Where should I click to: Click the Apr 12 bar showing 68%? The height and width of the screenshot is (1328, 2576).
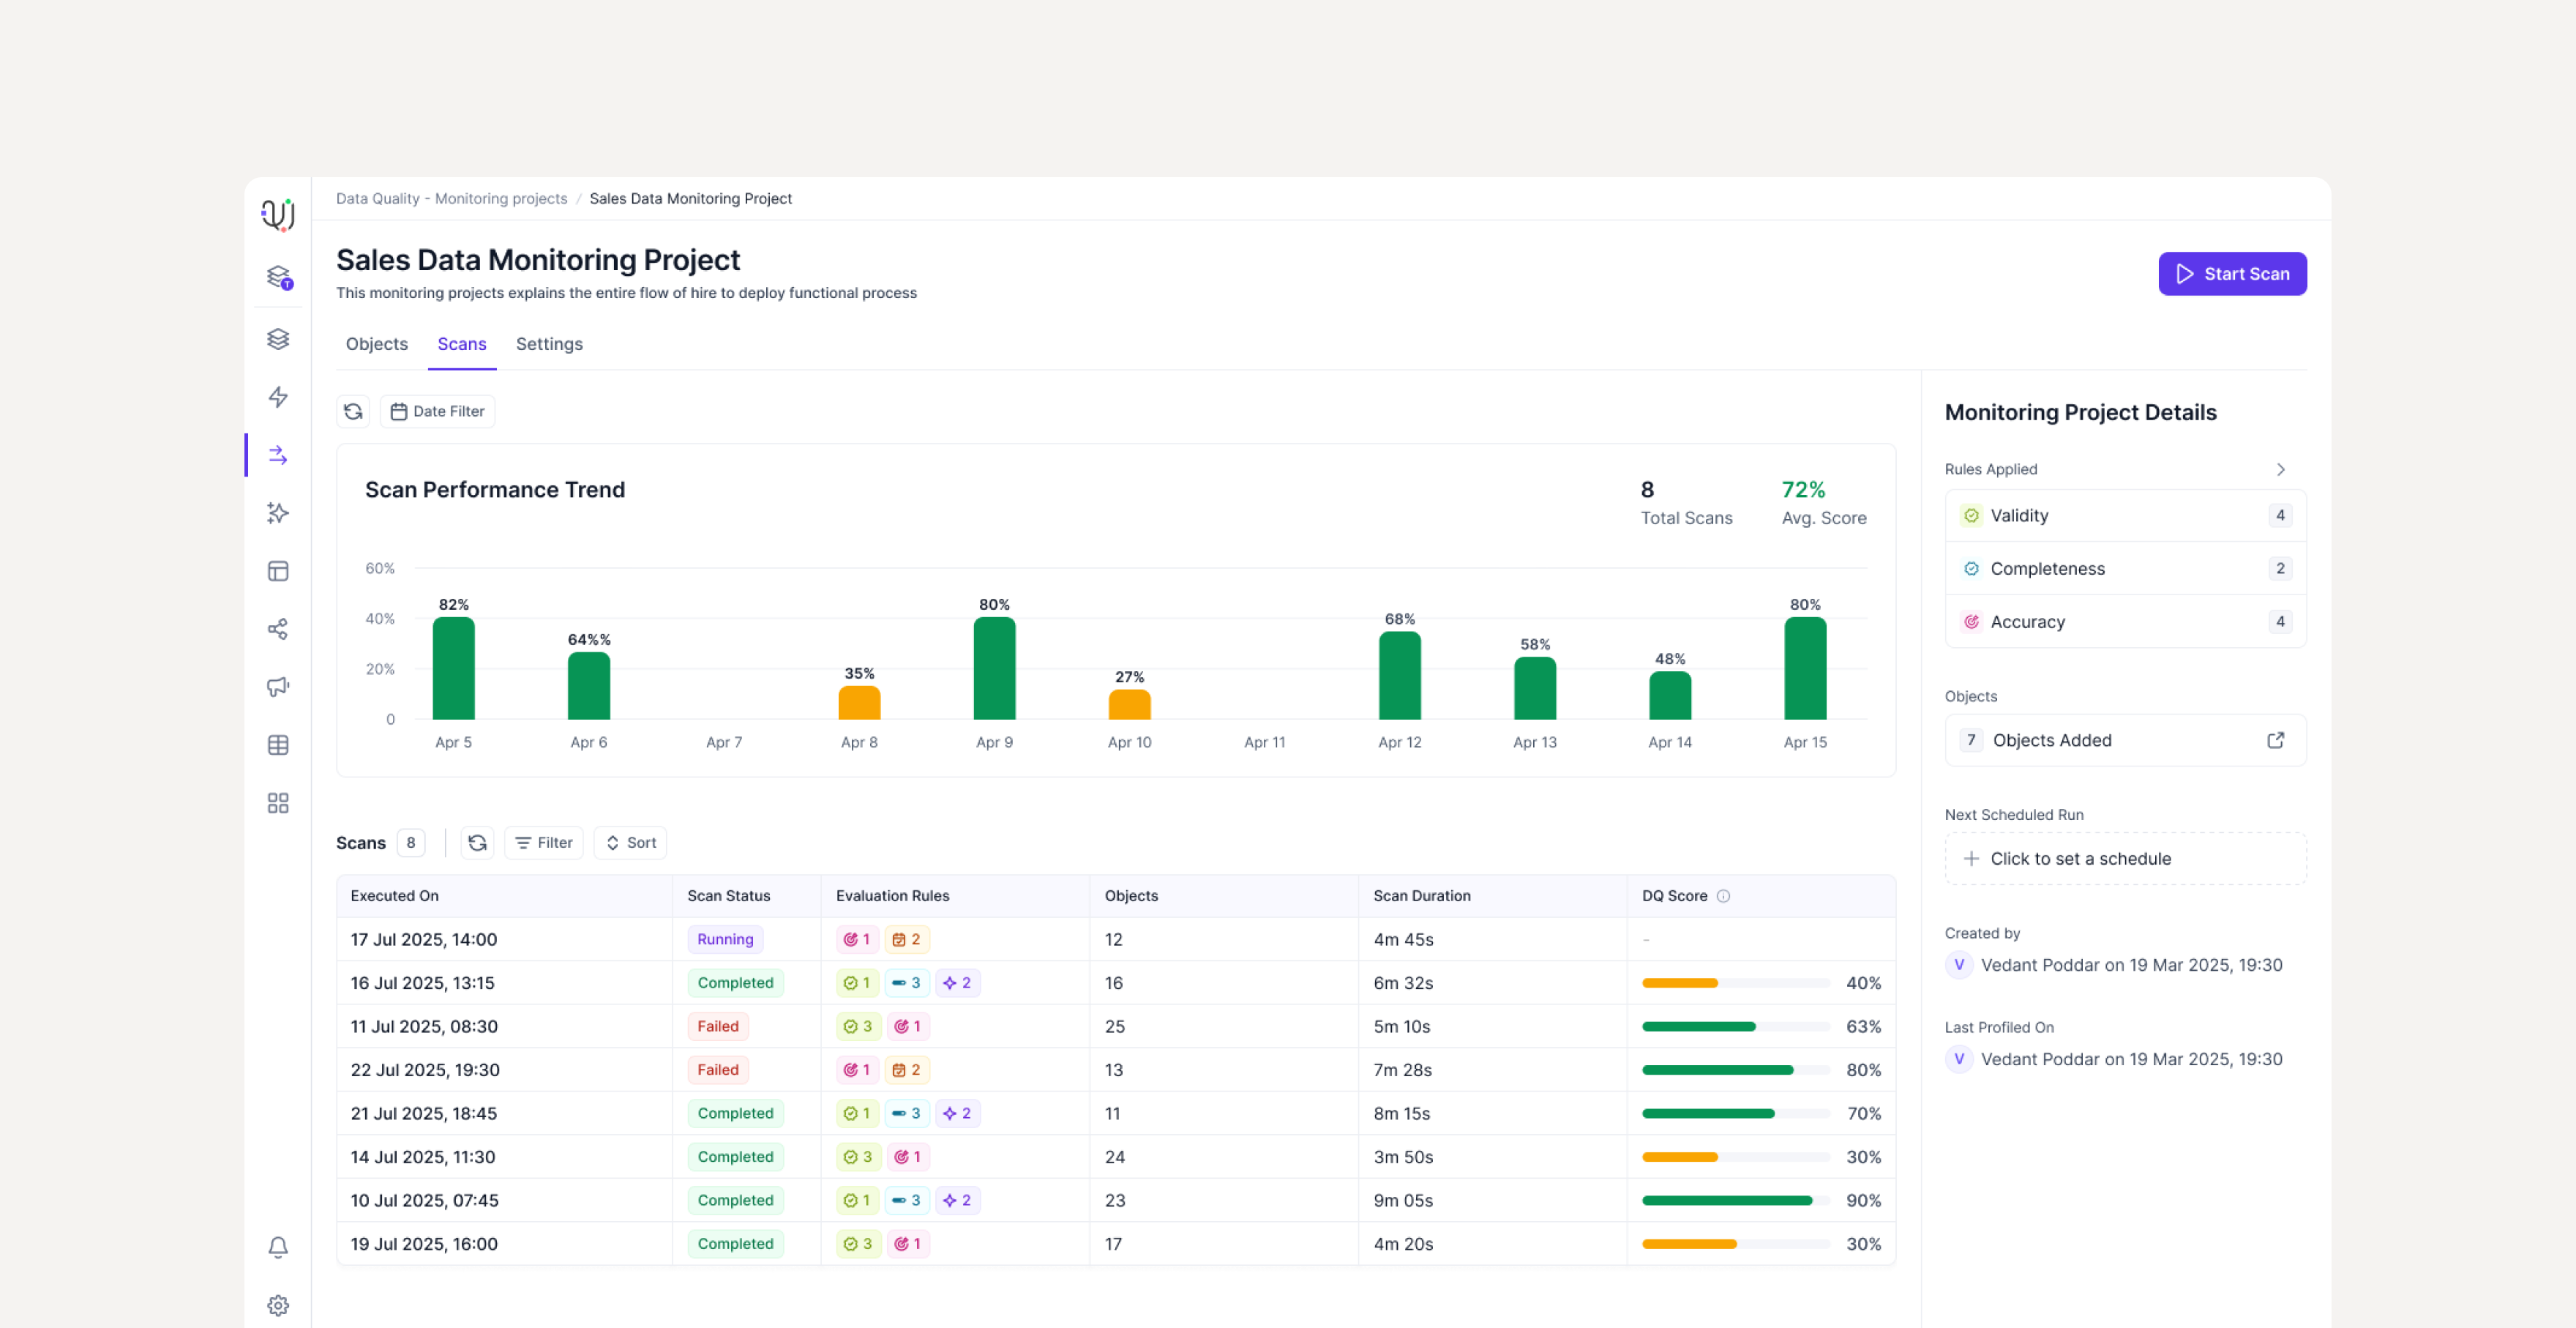pyautogui.click(x=1399, y=675)
